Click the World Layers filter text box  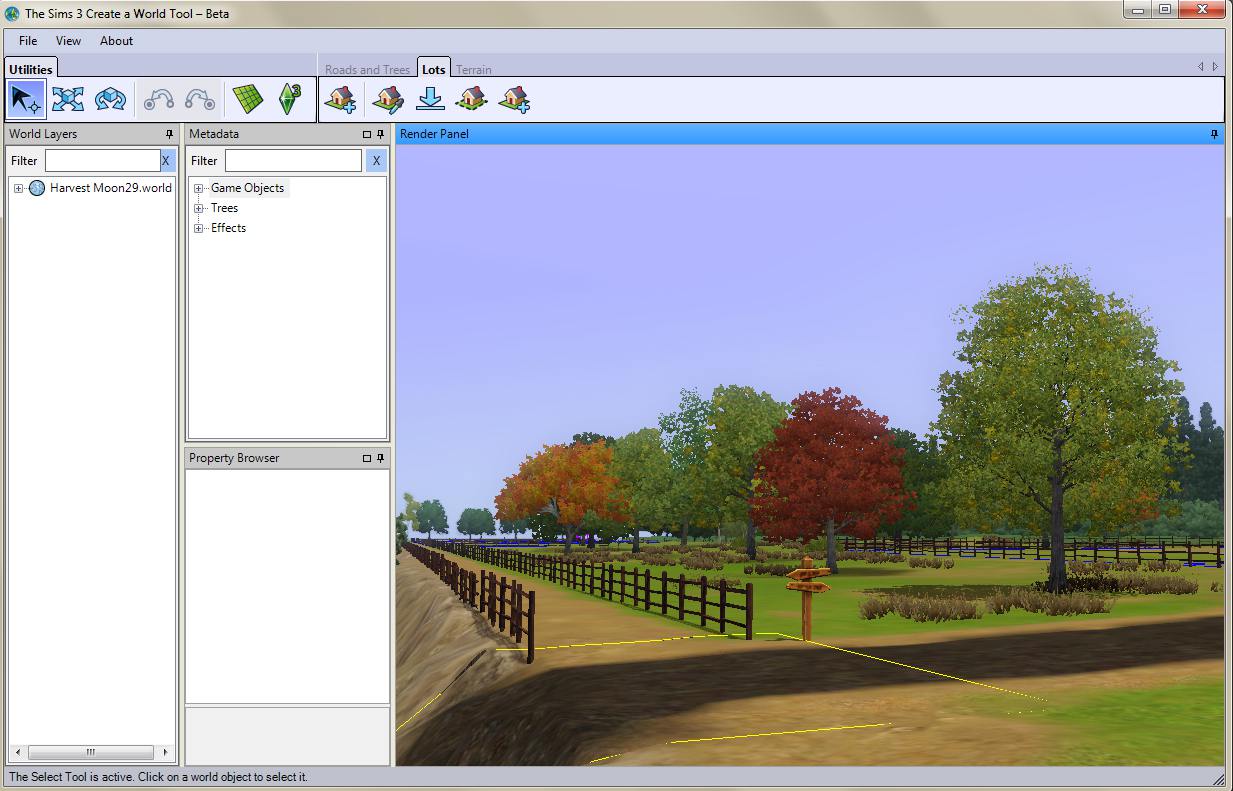pos(102,160)
